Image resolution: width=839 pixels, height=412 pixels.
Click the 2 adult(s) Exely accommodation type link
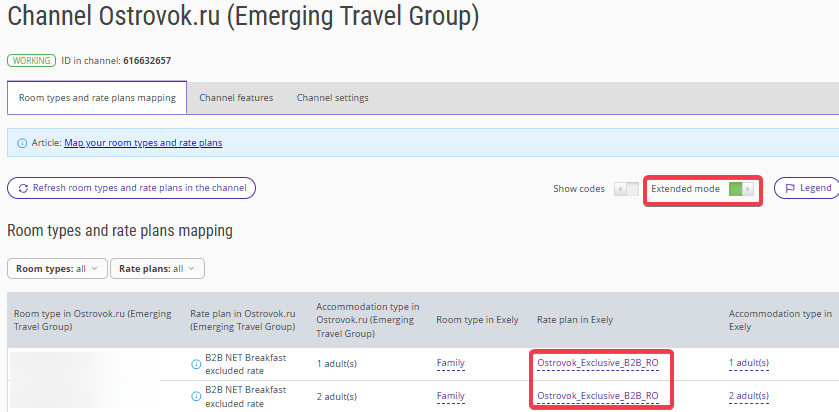point(749,396)
